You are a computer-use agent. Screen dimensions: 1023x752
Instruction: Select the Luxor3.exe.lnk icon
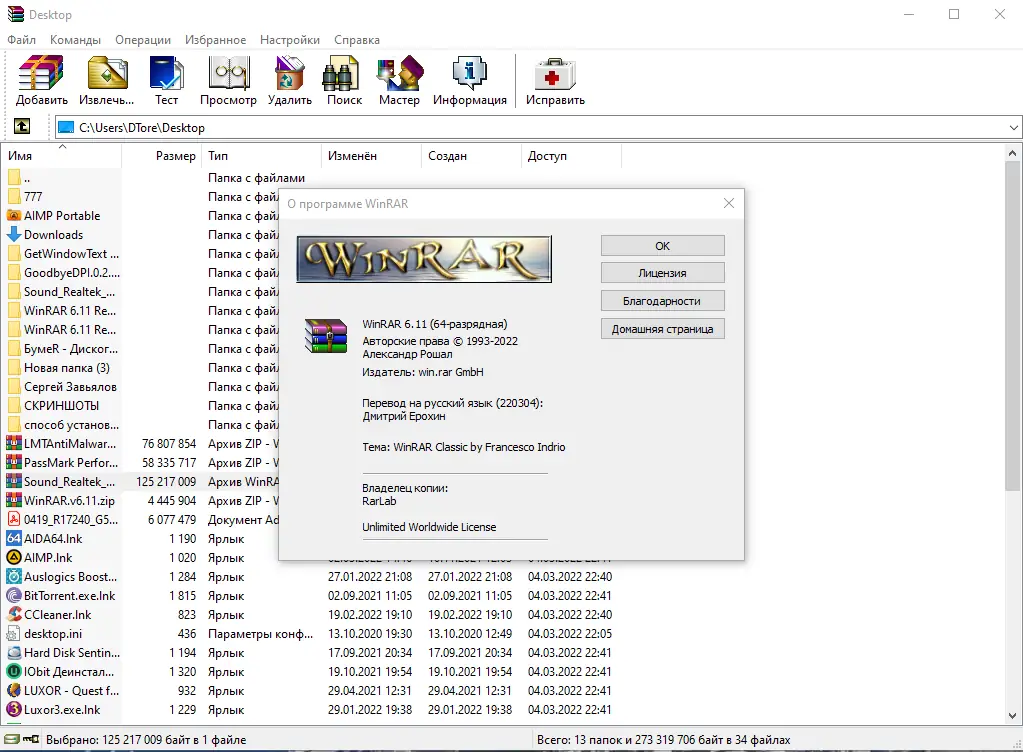(14, 709)
